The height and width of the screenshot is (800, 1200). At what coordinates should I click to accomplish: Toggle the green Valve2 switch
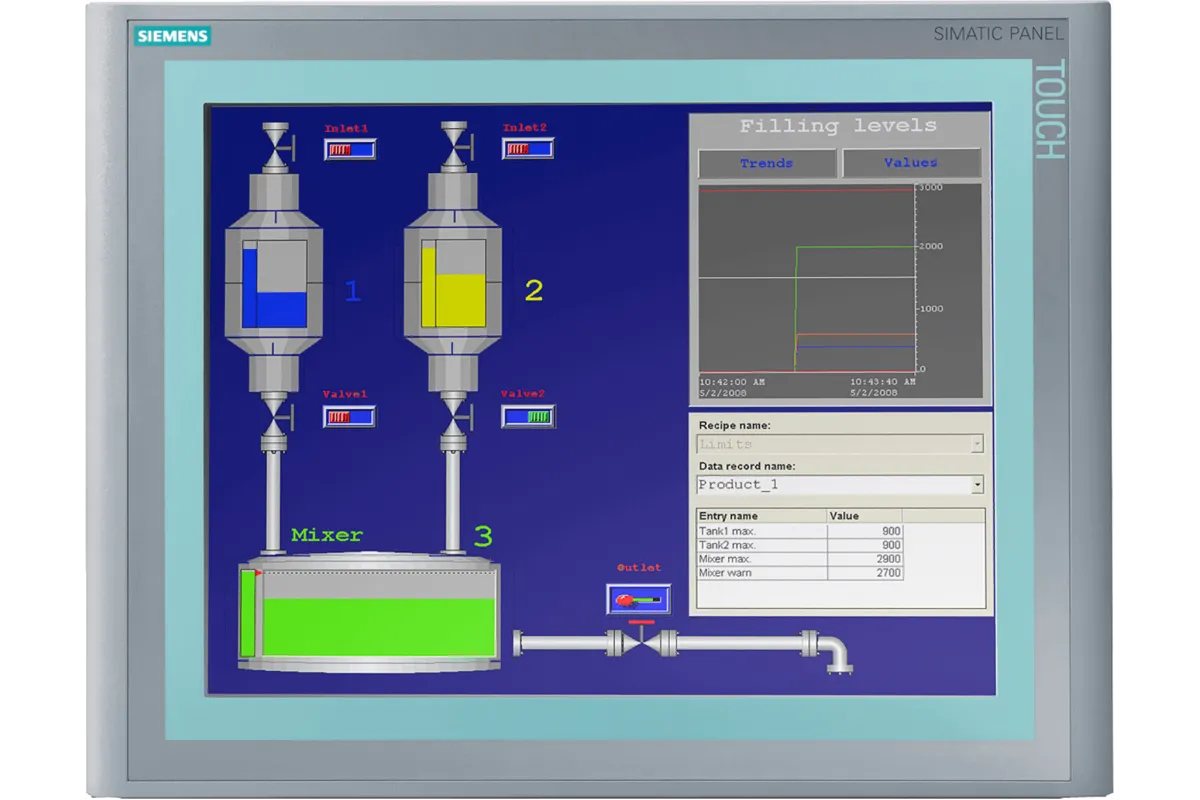tap(528, 416)
